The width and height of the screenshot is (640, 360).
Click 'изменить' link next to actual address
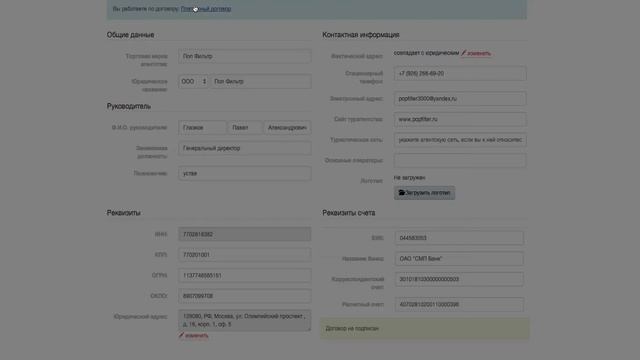pyautogui.click(x=479, y=53)
